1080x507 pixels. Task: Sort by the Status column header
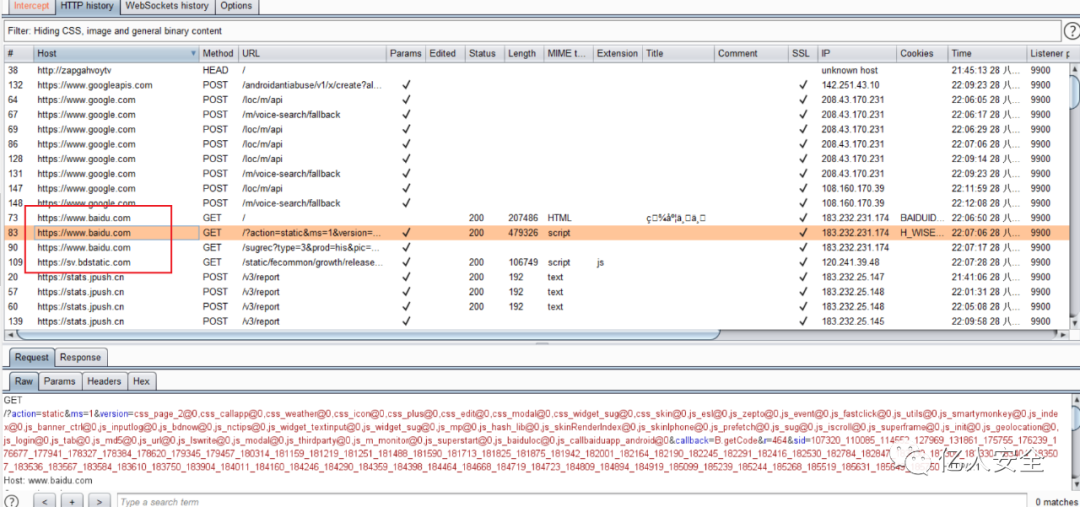coord(484,53)
